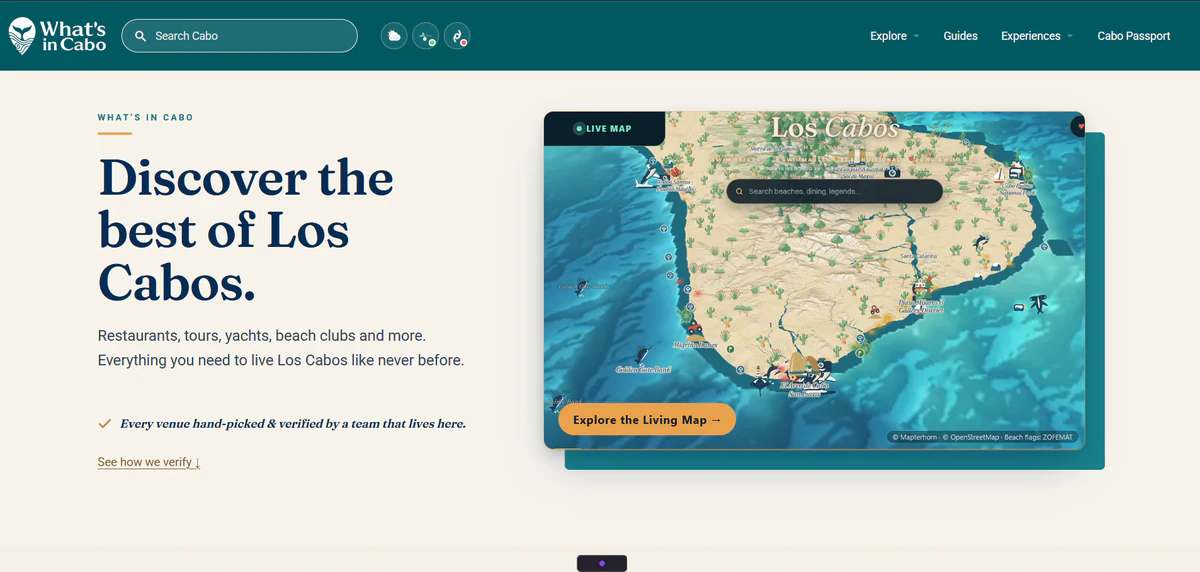Viewport: 1200px width, 572px height.
Task: Select the Santa Catarina map label
Action: point(919,256)
